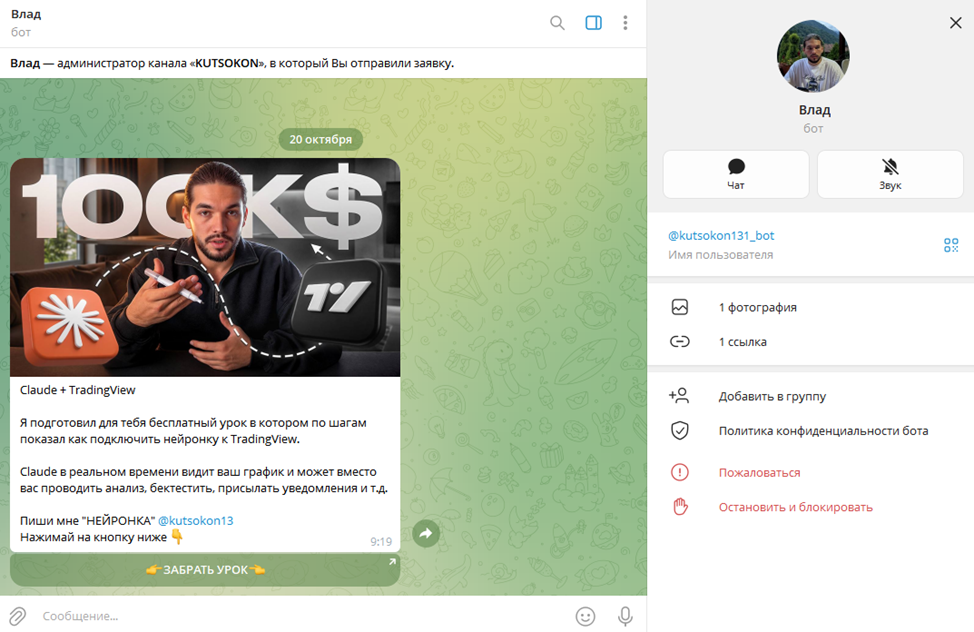The width and height of the screenshot is (974, 632).
Task: Click the Имя пользователя label
Action: (721, 255)
